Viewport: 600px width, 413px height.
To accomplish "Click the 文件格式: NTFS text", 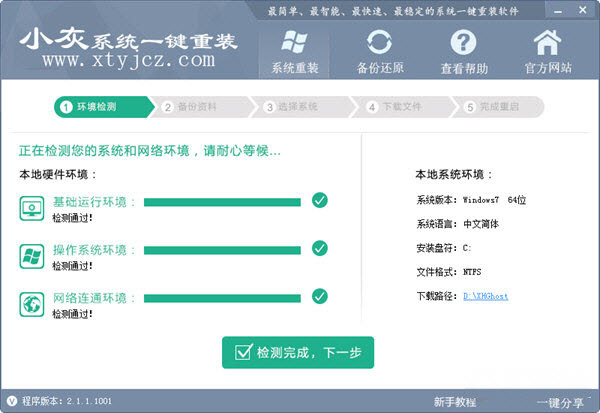I will tap(449, 272).
